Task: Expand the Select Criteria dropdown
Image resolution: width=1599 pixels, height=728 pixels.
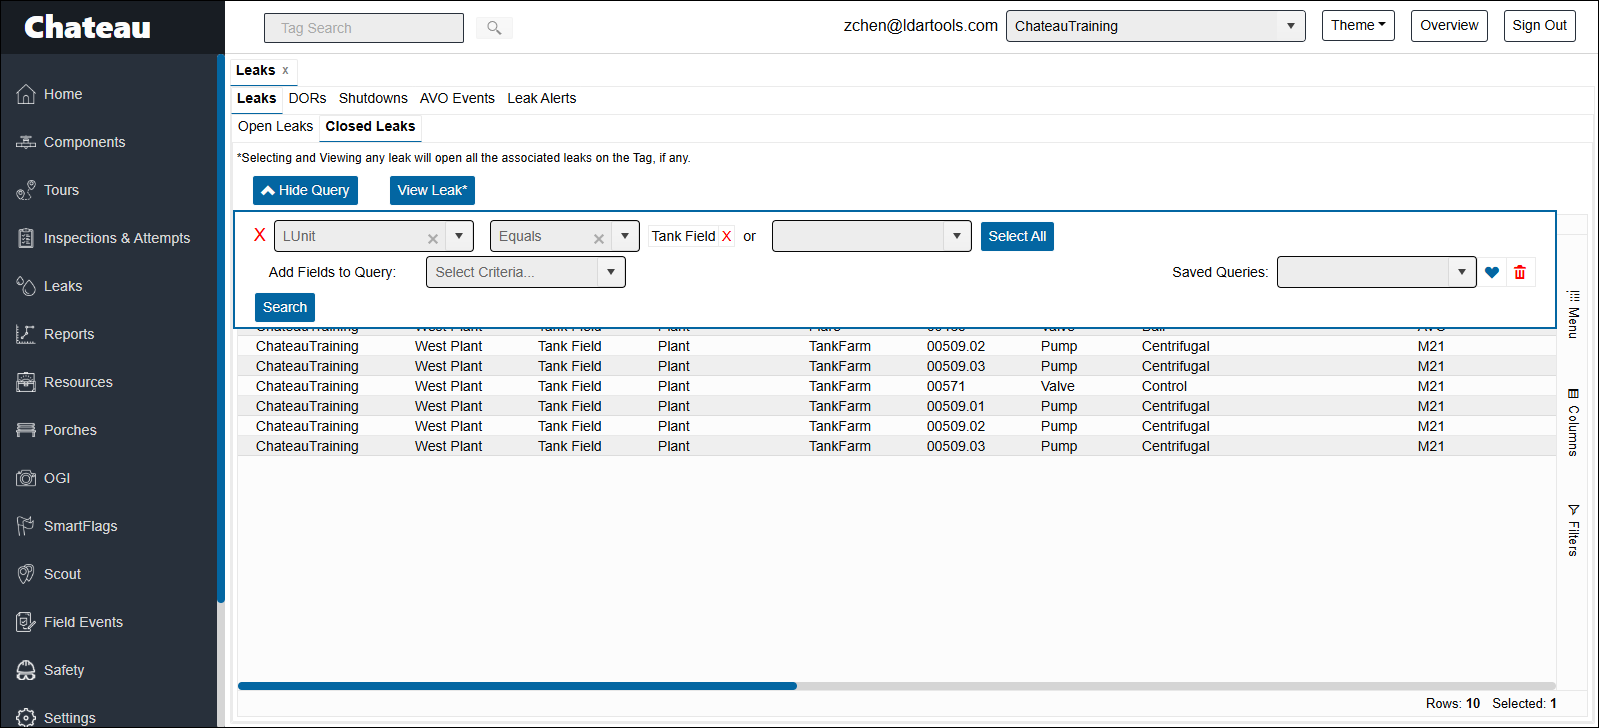Action: (x=611, y=272)
